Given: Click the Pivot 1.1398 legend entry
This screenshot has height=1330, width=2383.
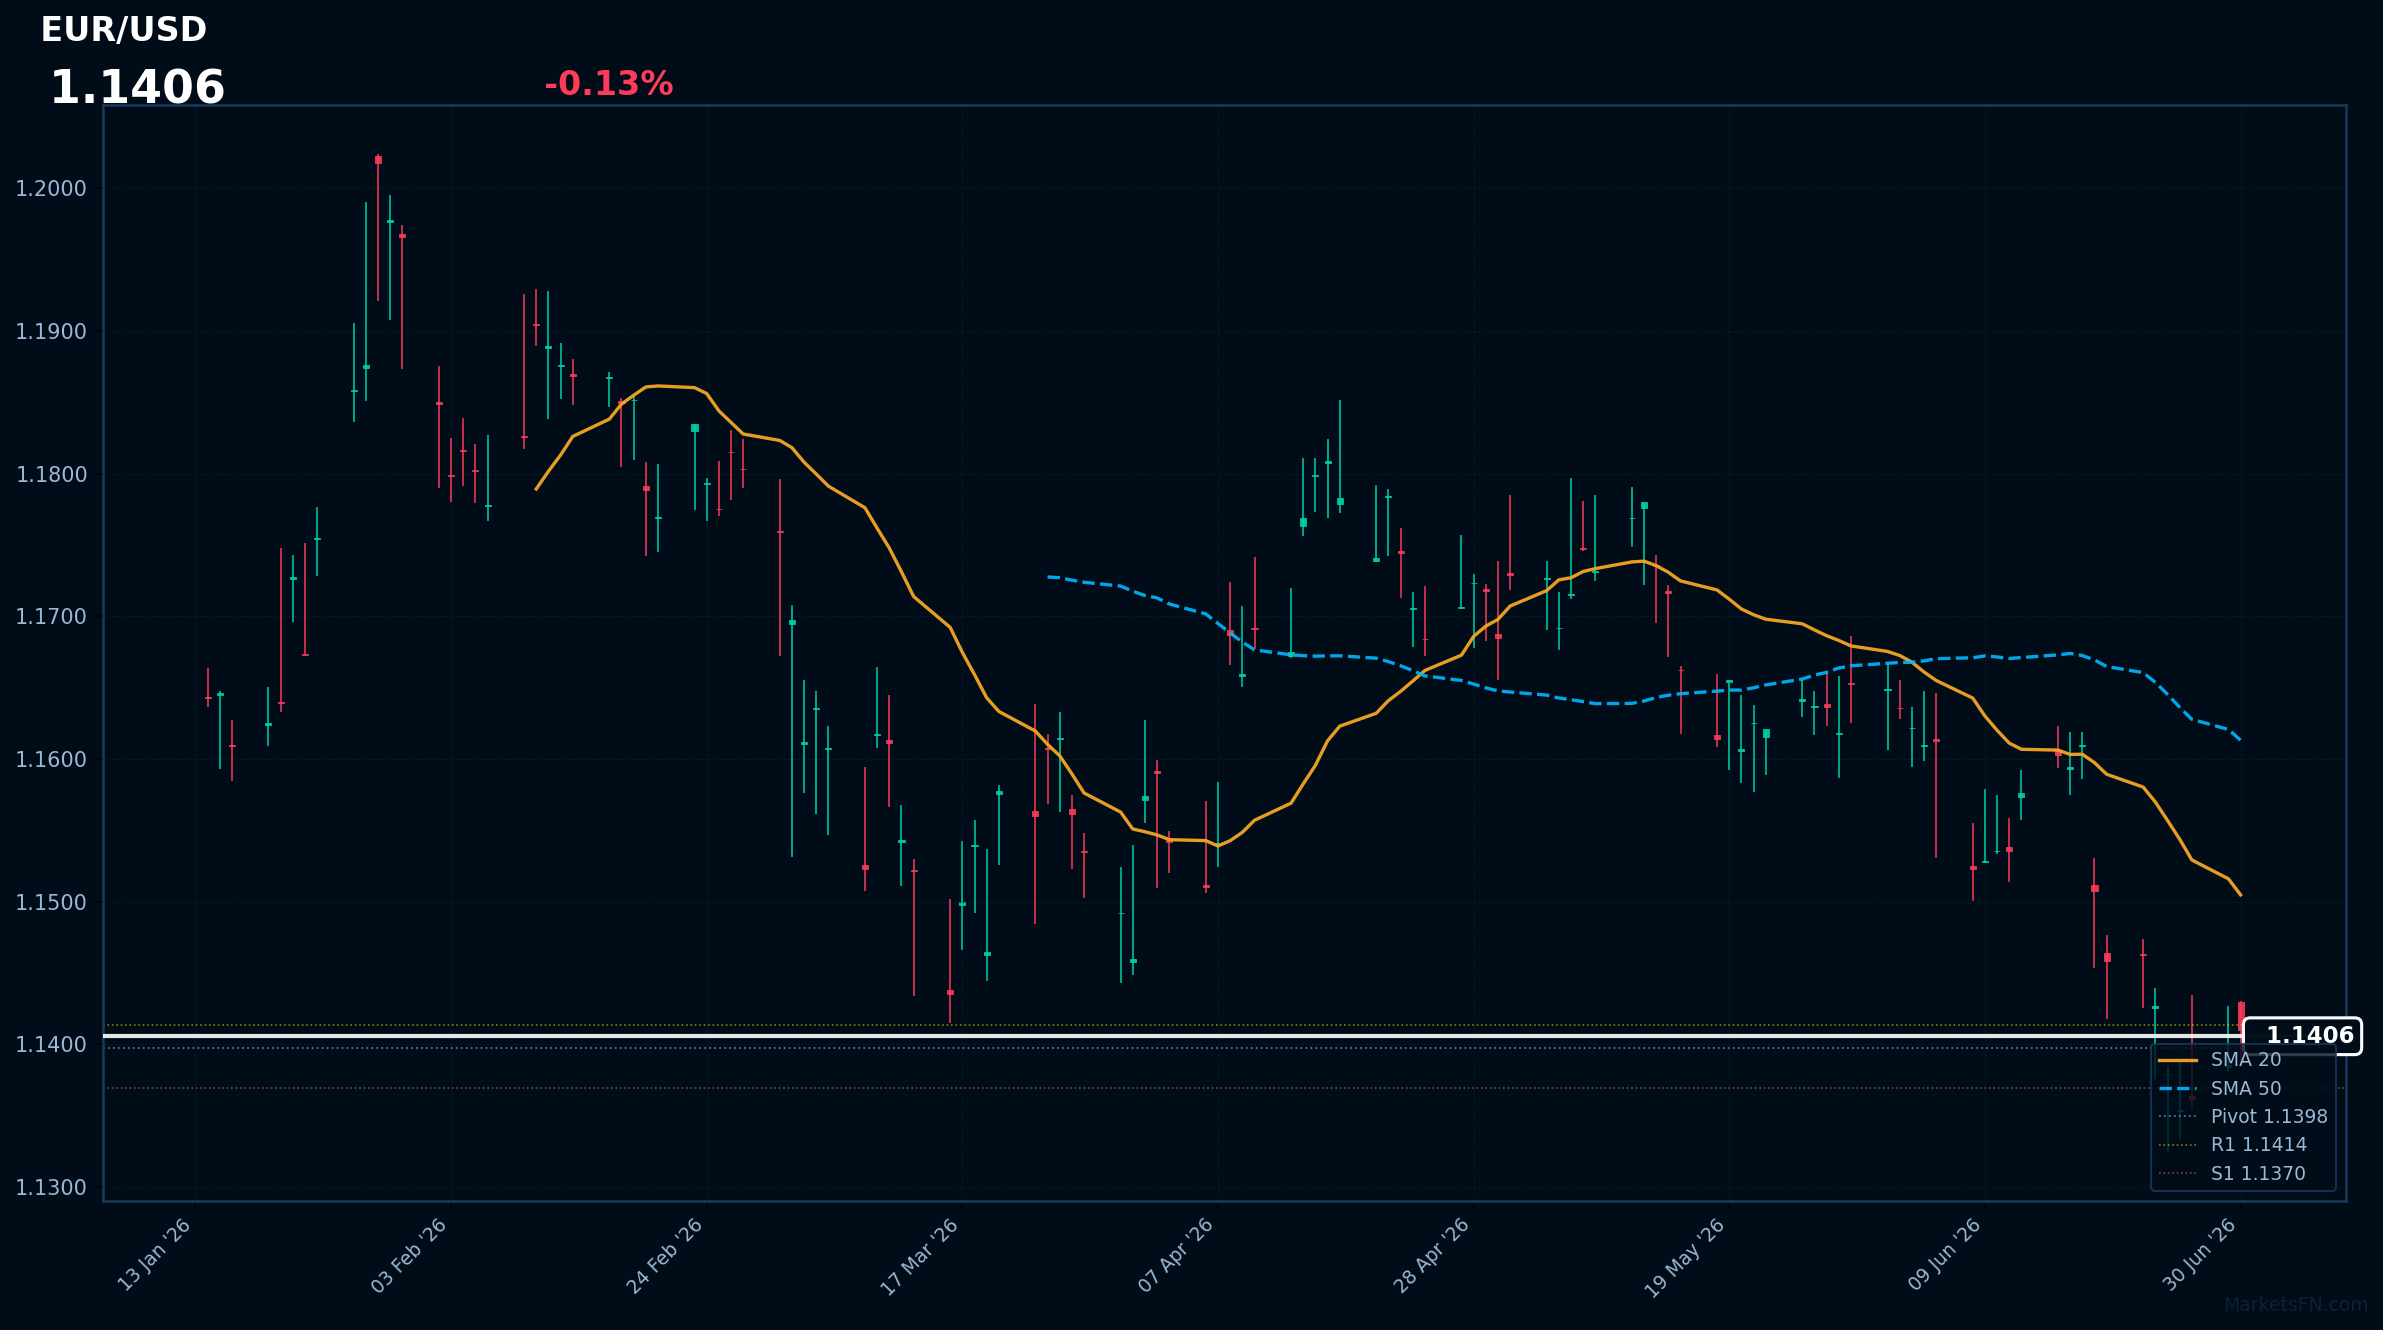Looking at the screenshot, I should (x=2269, y=1117).
